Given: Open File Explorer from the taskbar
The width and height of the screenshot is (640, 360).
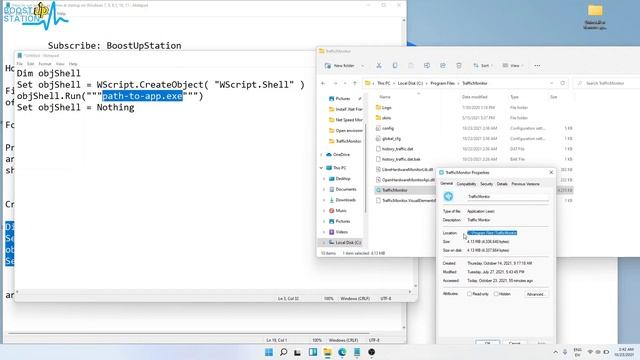Looking at the screenshot, I should click(x=327, y=352).
